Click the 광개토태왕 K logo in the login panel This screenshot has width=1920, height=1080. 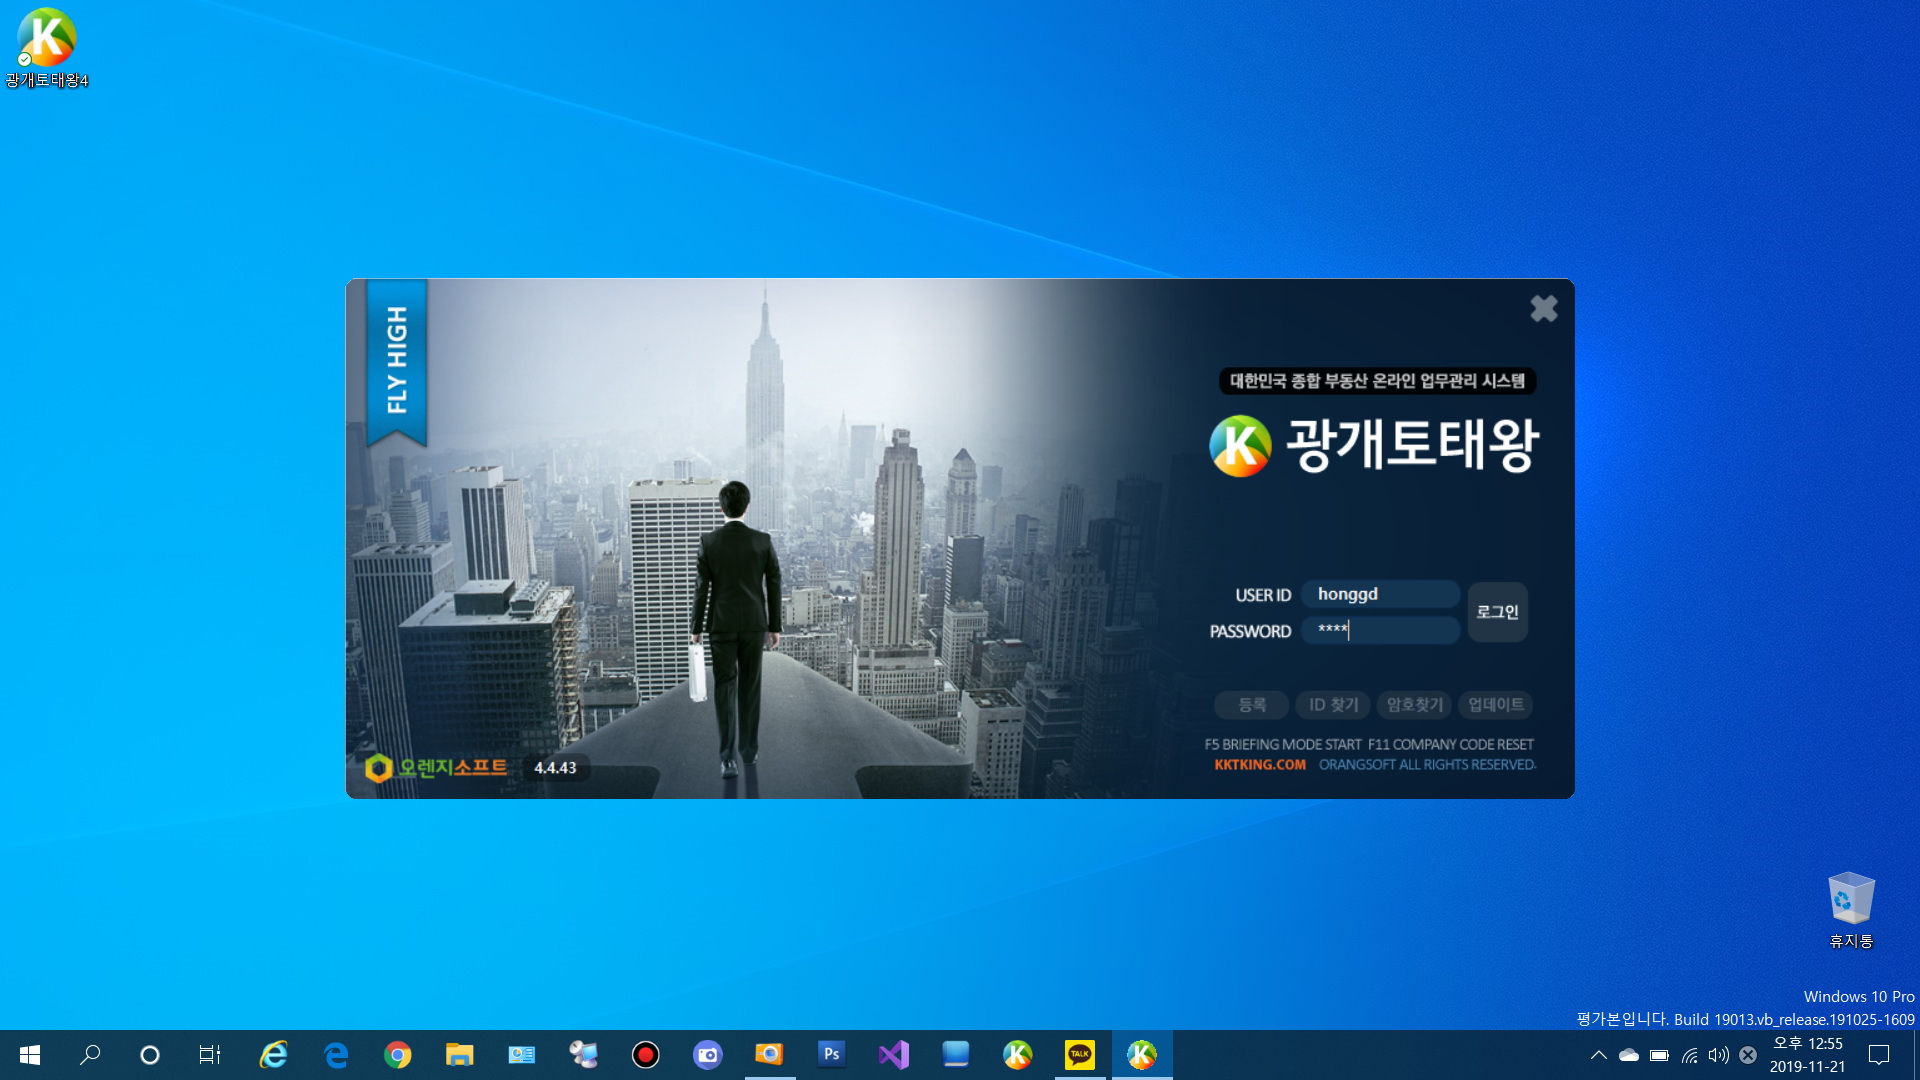pyautogui.click(x=1240, y=446)
